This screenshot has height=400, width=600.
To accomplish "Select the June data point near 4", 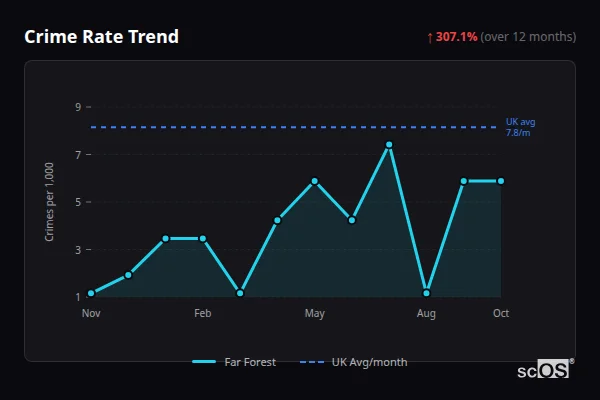I will [352, 220].
